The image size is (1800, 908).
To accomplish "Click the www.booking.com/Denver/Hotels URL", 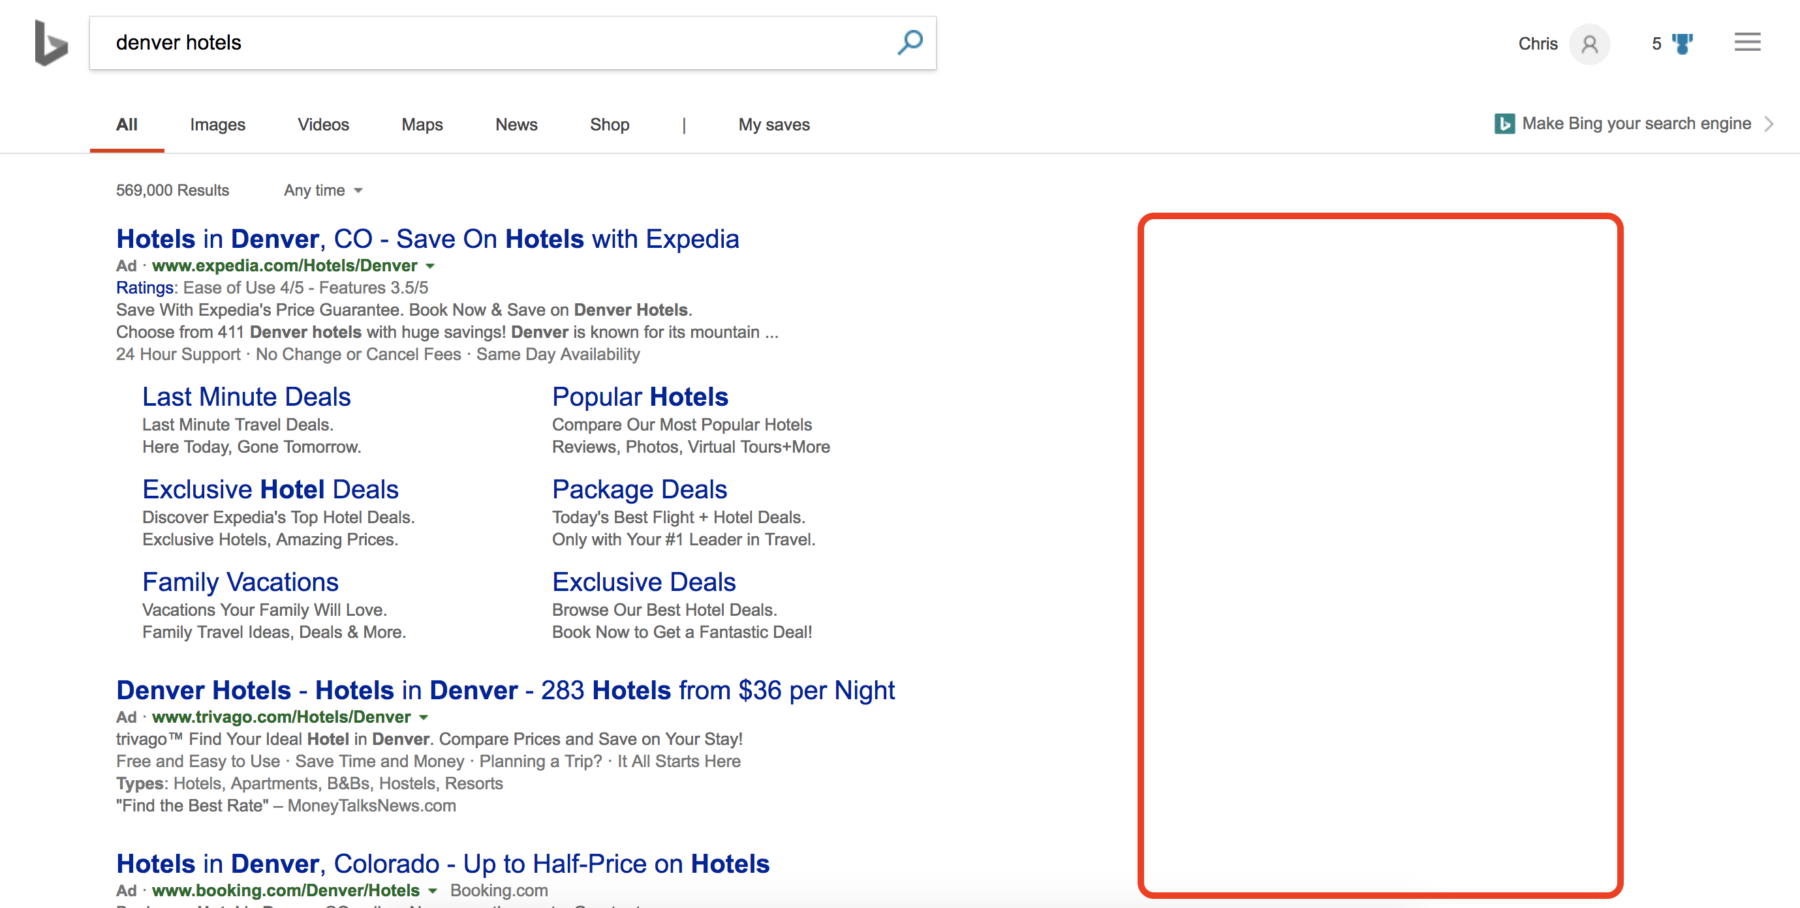I will pos(286,891).
